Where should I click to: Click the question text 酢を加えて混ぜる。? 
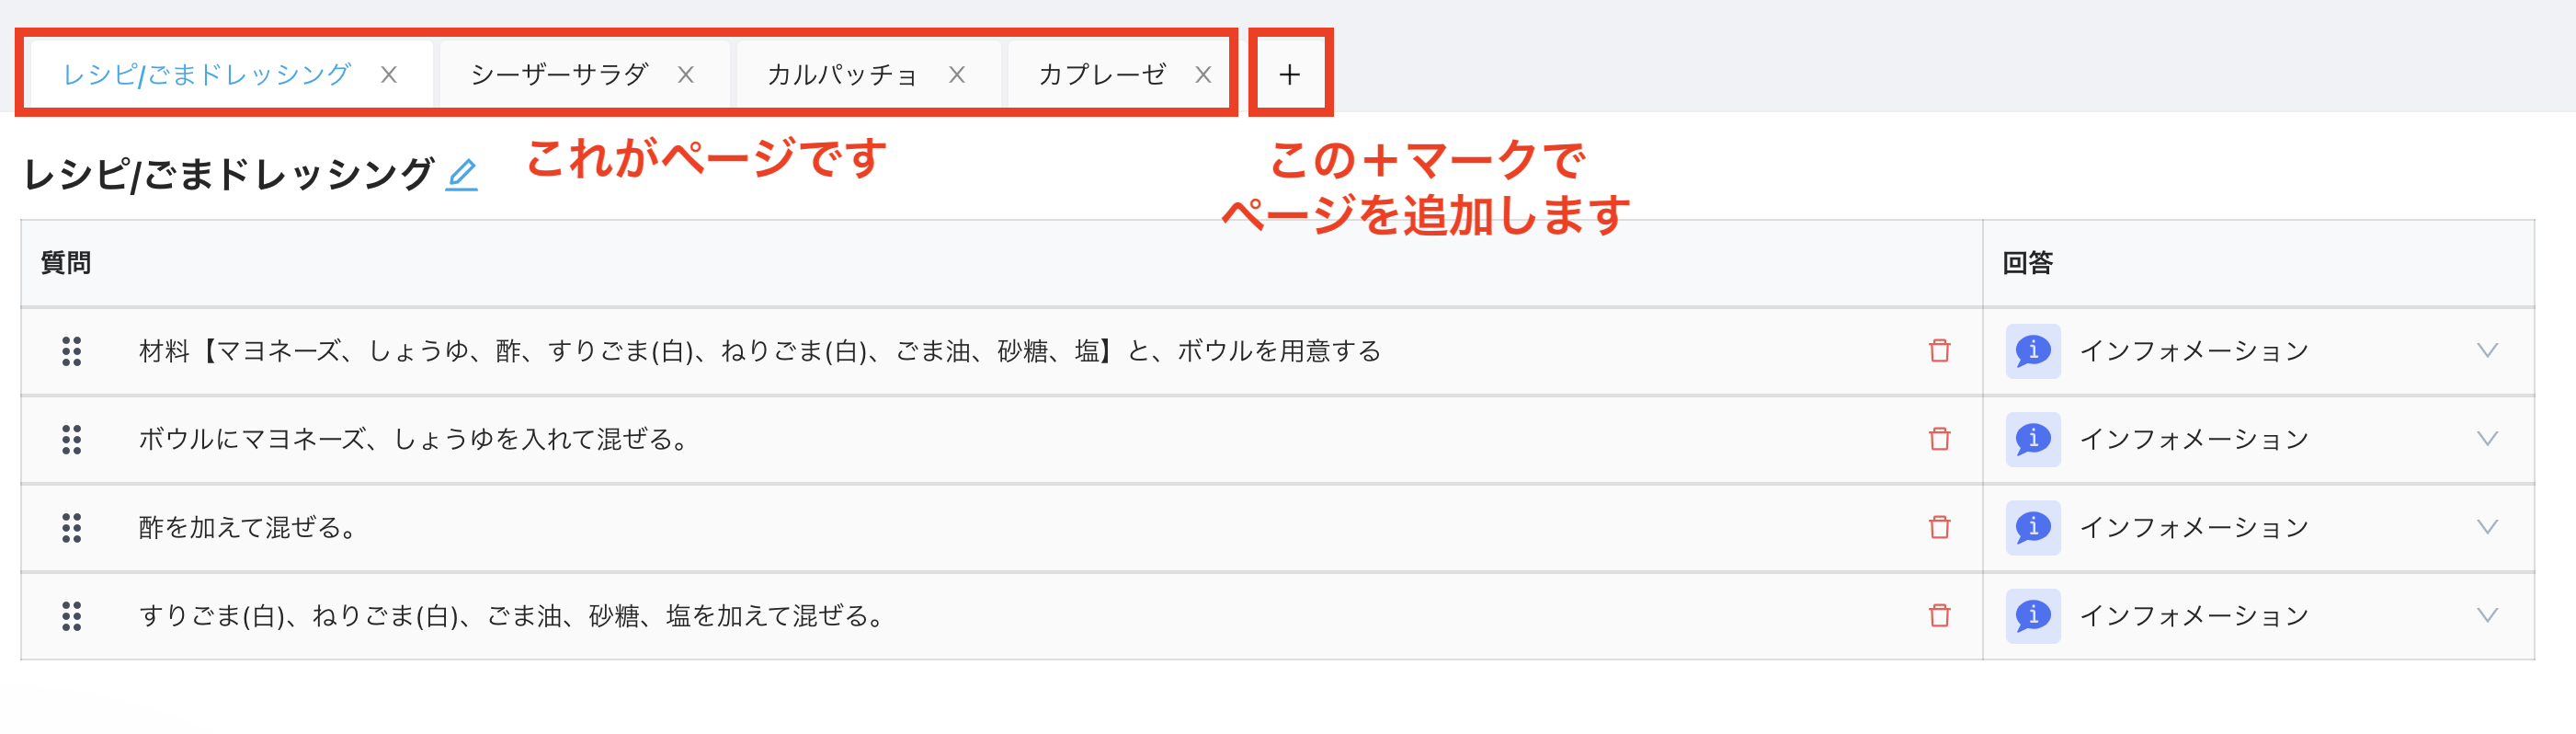pyautogui.click(x=248, y=527)
